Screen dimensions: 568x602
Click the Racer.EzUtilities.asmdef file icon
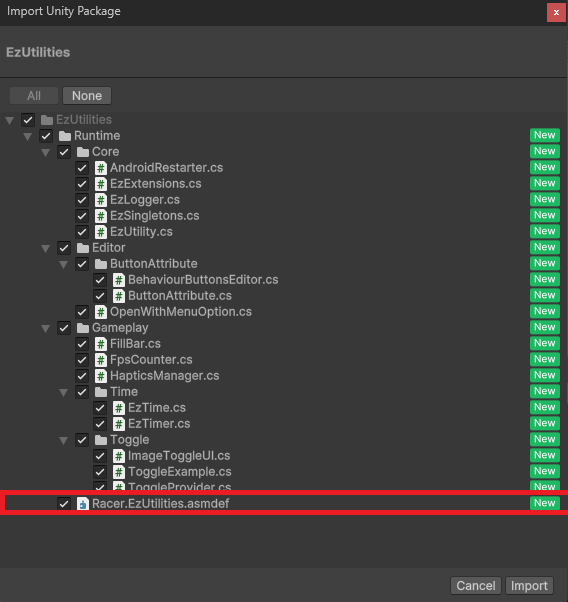[x=83, y=504]
